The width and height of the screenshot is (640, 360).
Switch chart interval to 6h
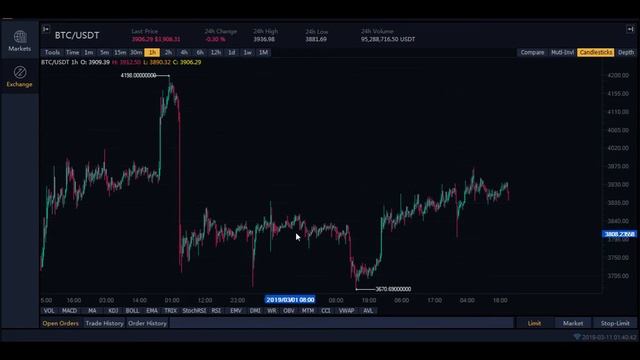click(x=200, y=53)
